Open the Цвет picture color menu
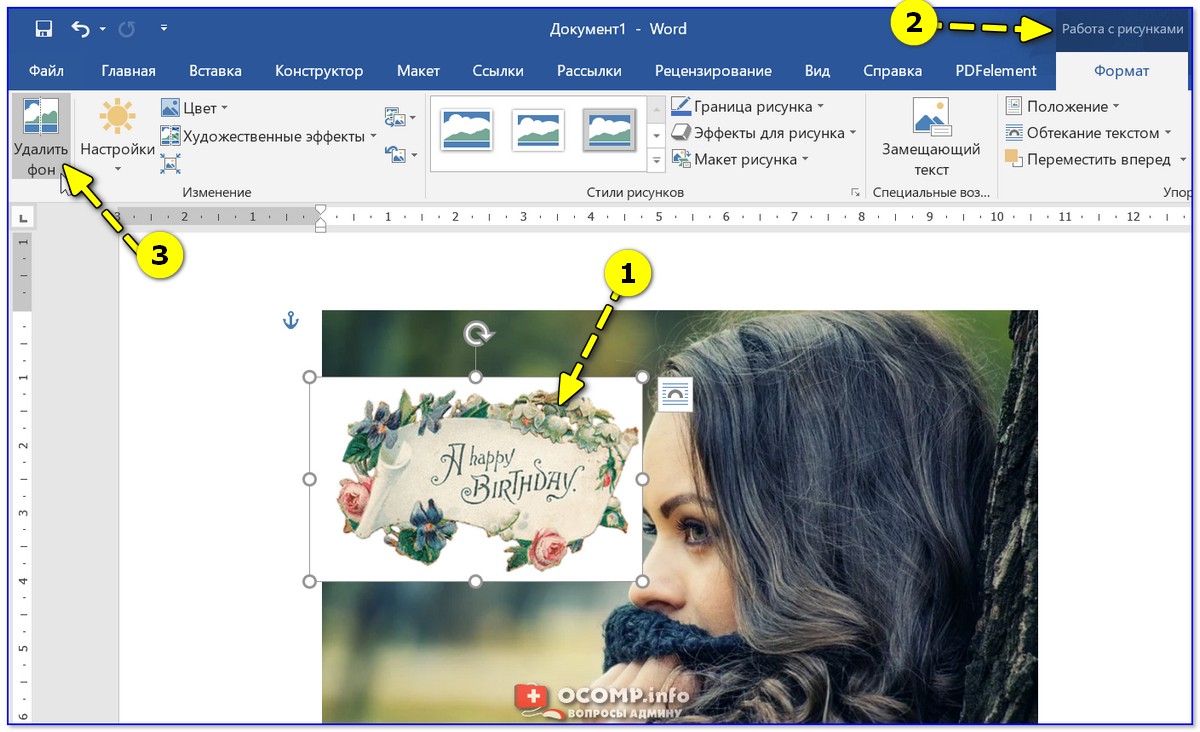Image resolution: width=1200 pixels, height=732 pixels. (x=194, y=107)
